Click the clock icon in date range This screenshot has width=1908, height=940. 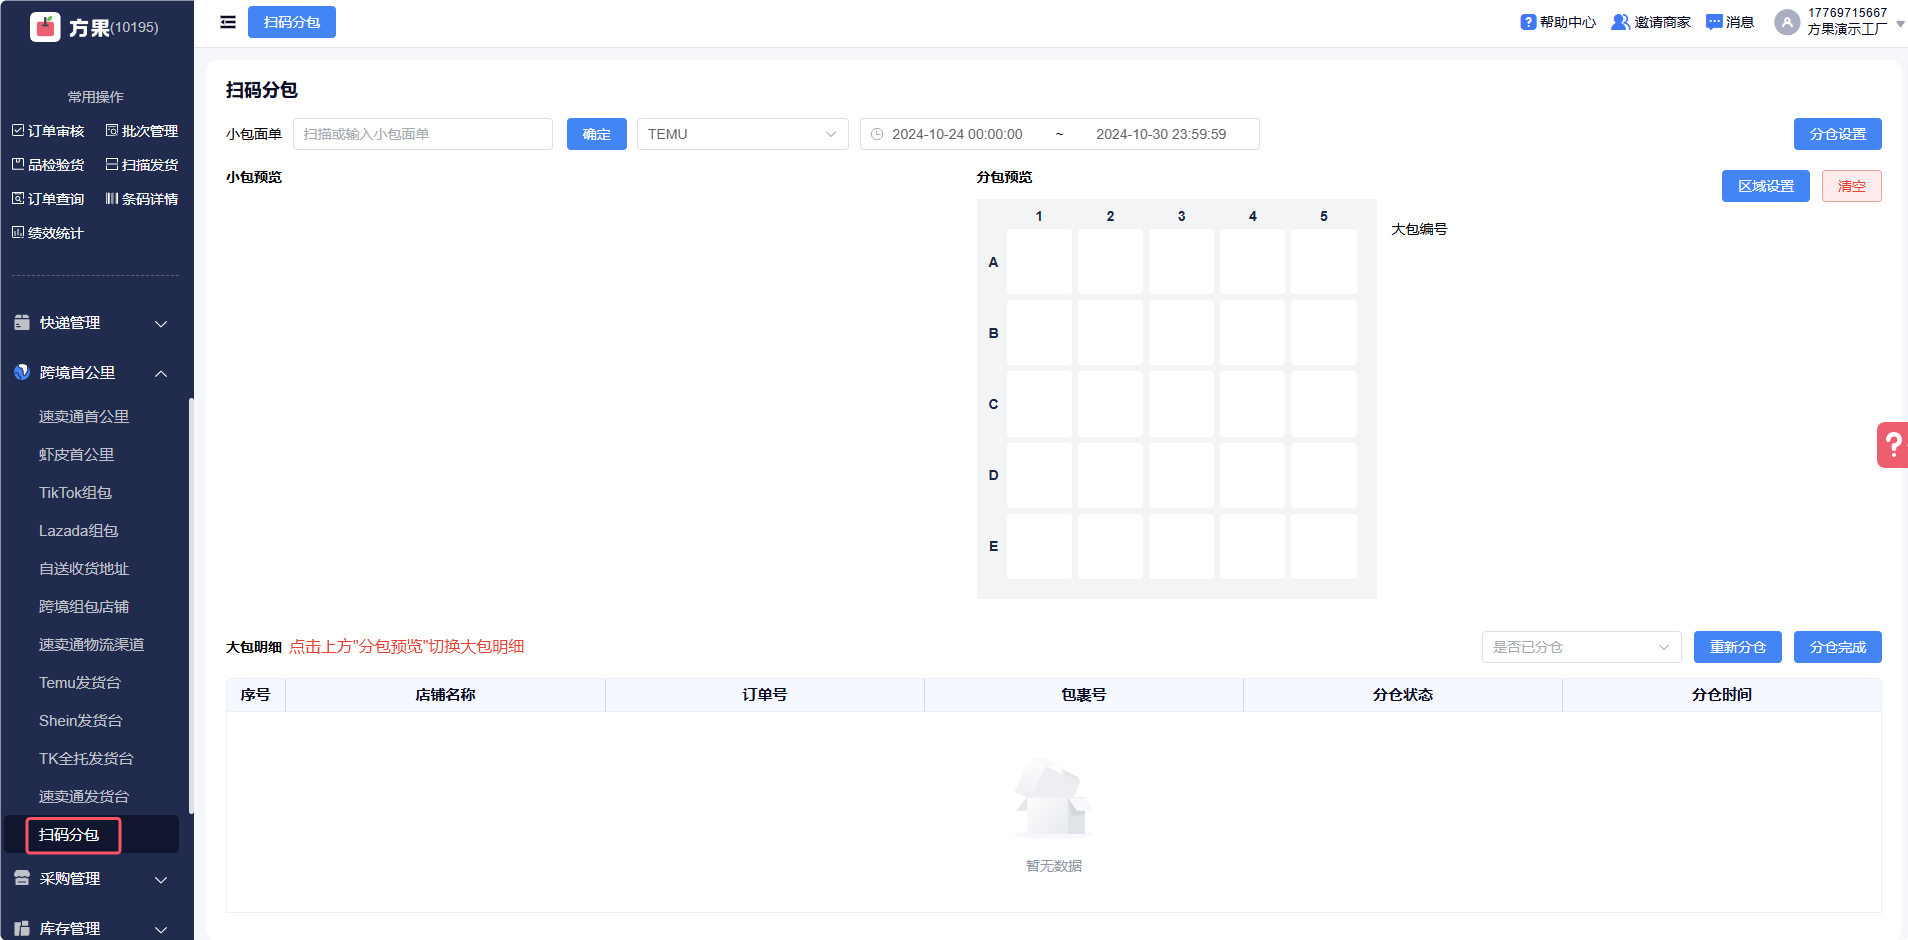[877, 134]
